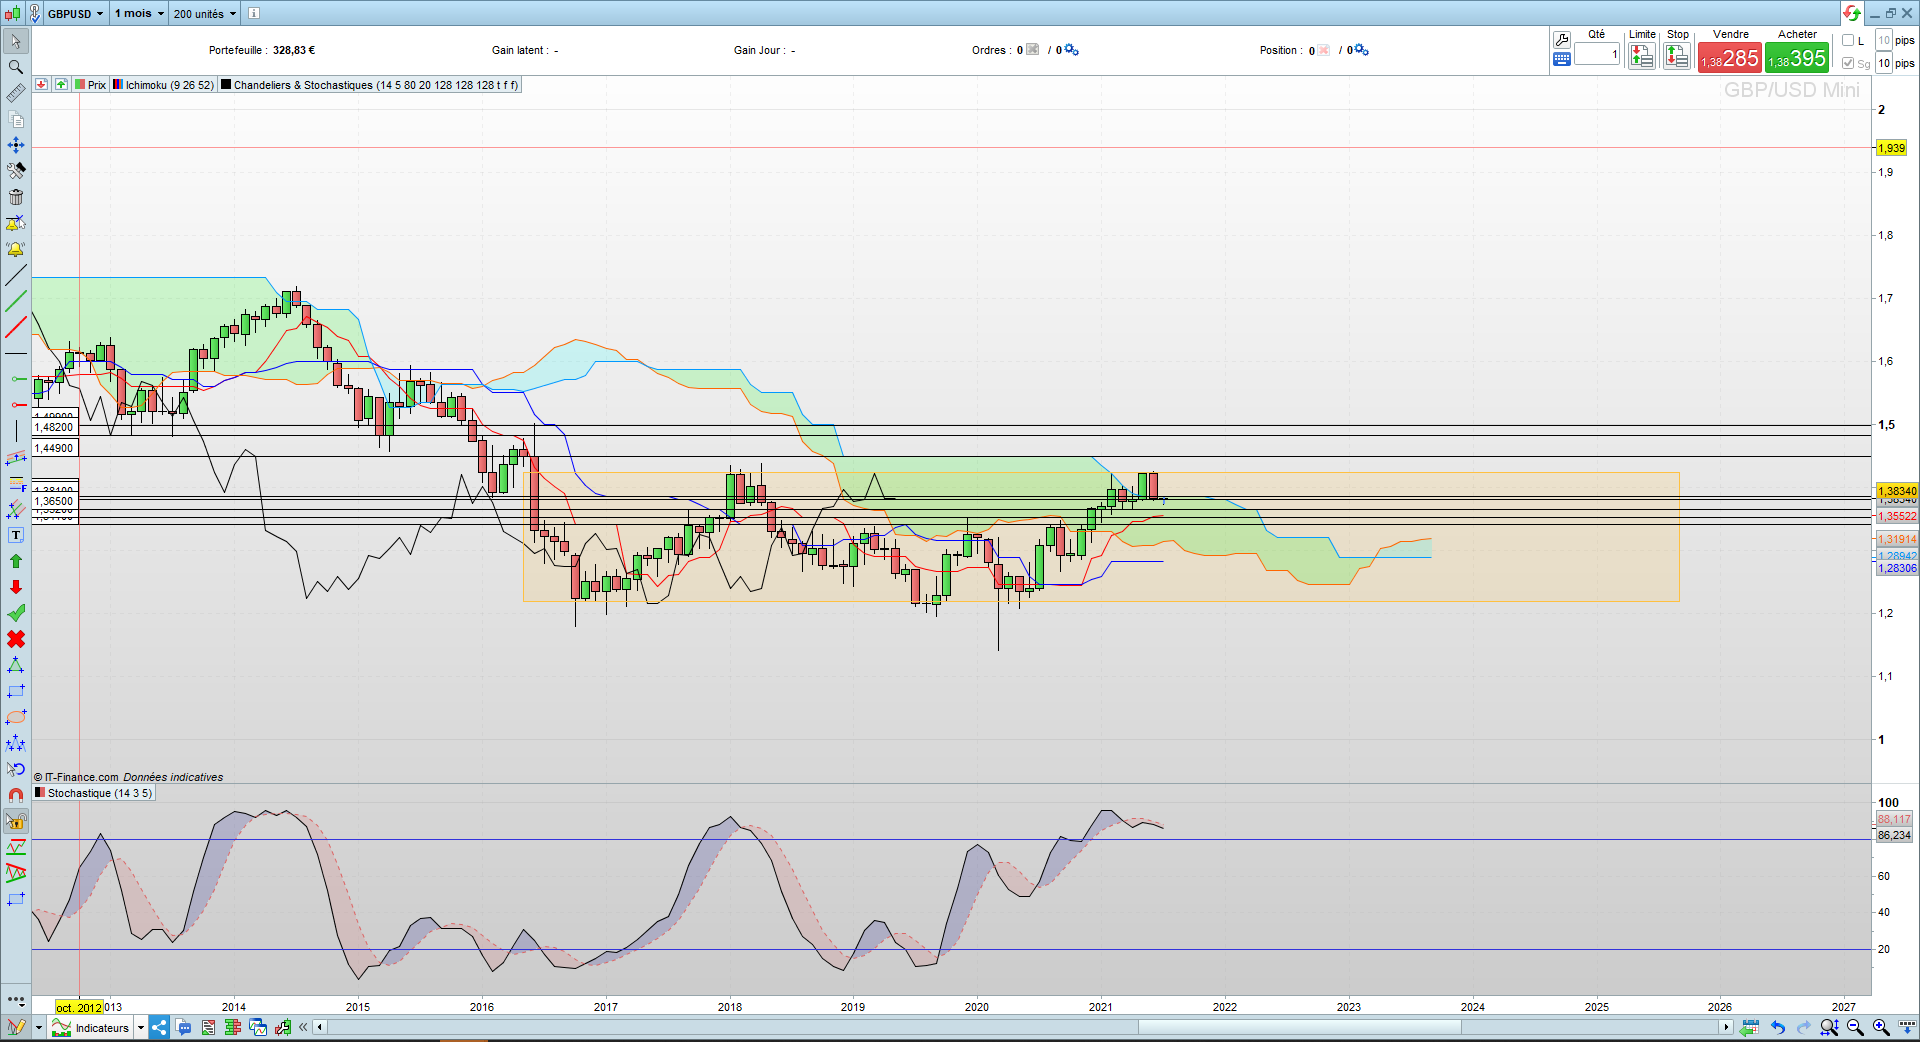1920x1042 pixels.
Task: Select the text annotation tool
Action: pos(16,535)
